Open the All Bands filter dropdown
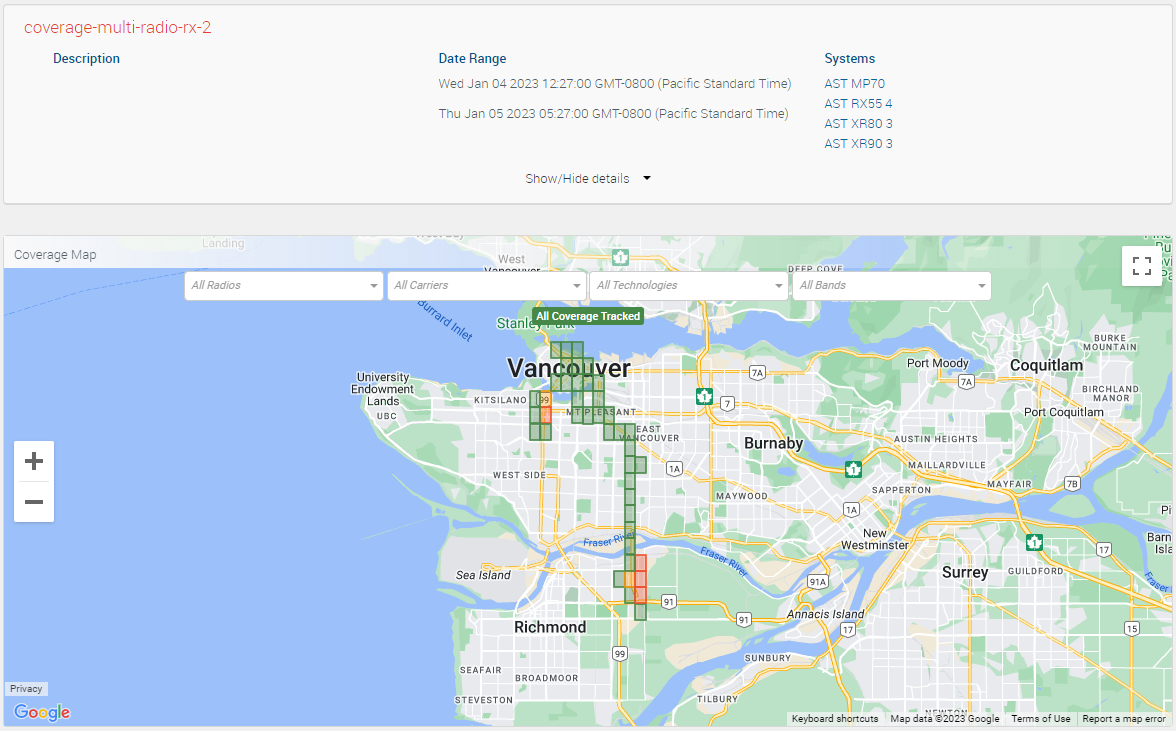Viewport: 1176px width, 731px height. click(x=892, y=286)
